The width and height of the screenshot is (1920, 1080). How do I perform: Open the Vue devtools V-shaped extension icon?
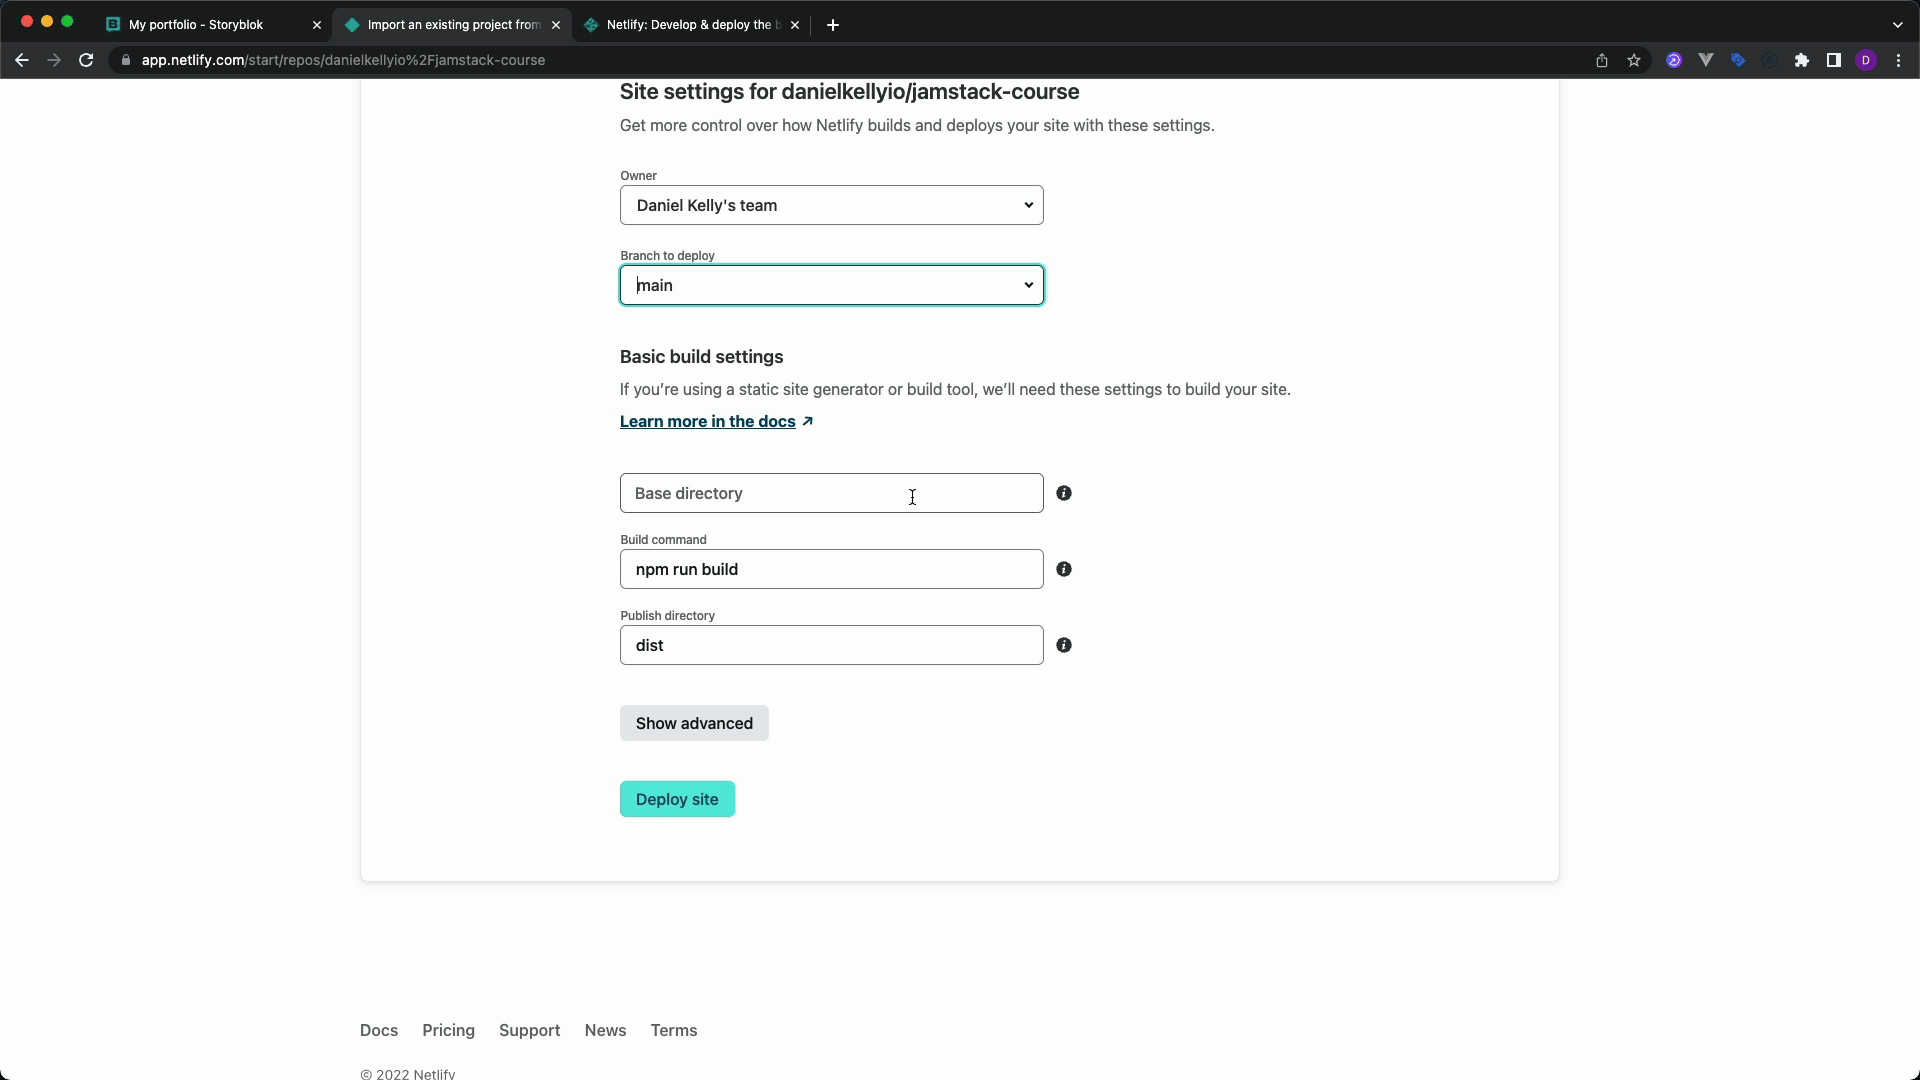pos(1706,60)
